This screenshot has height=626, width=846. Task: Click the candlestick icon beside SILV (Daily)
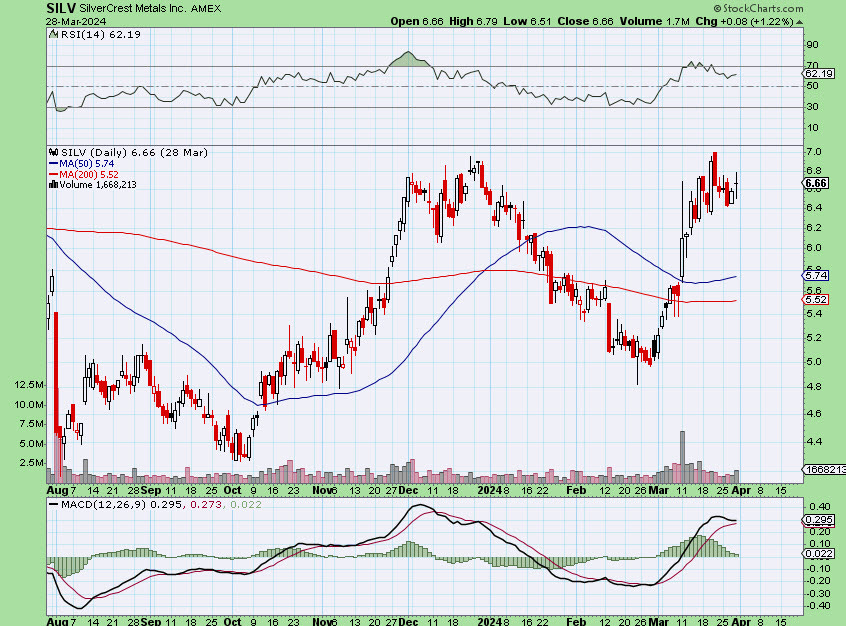pos(53,153)
